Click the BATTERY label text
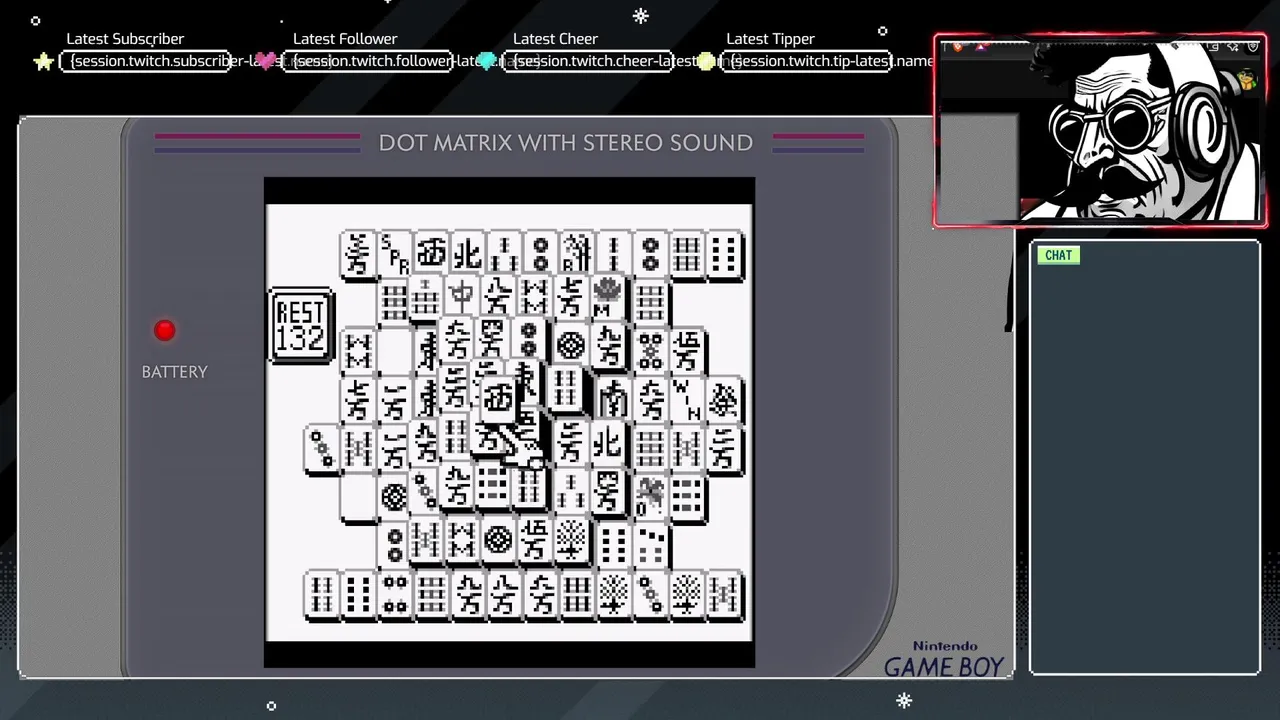The width and height of the screenshot is (1280, 720). [x=174, y=372]
